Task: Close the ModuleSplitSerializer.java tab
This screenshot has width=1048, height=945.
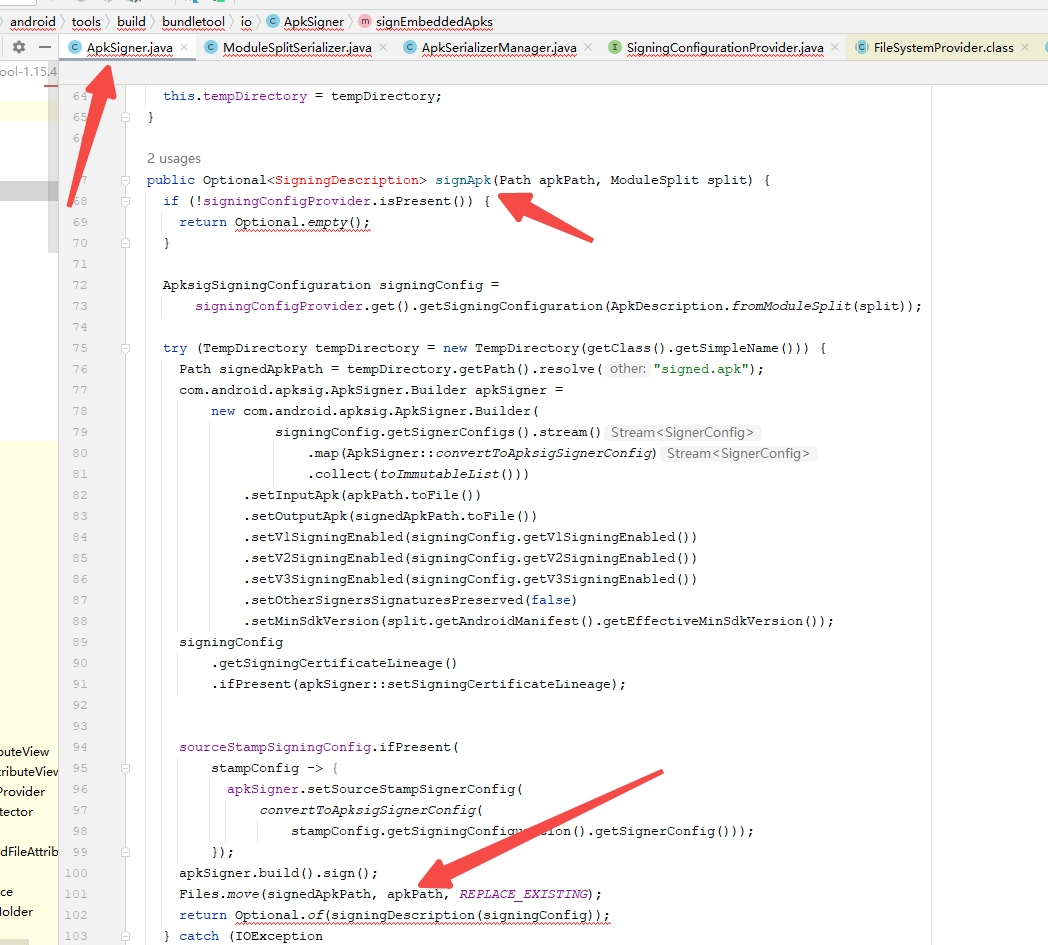Action: (383, 47)
